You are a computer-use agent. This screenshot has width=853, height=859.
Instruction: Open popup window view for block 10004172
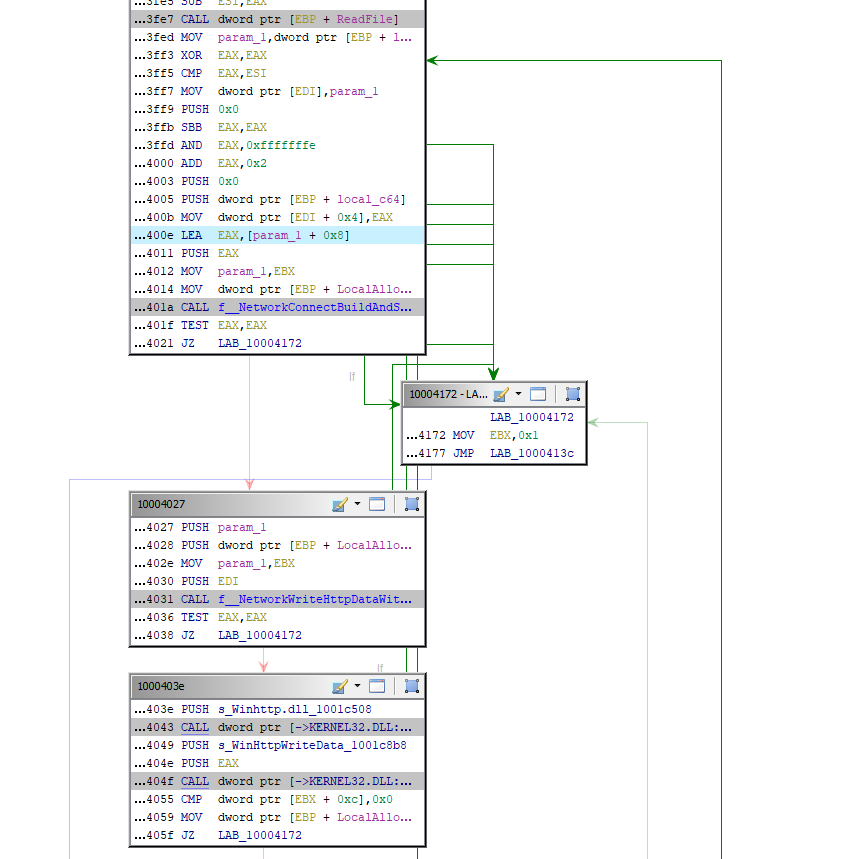[537, 393]
